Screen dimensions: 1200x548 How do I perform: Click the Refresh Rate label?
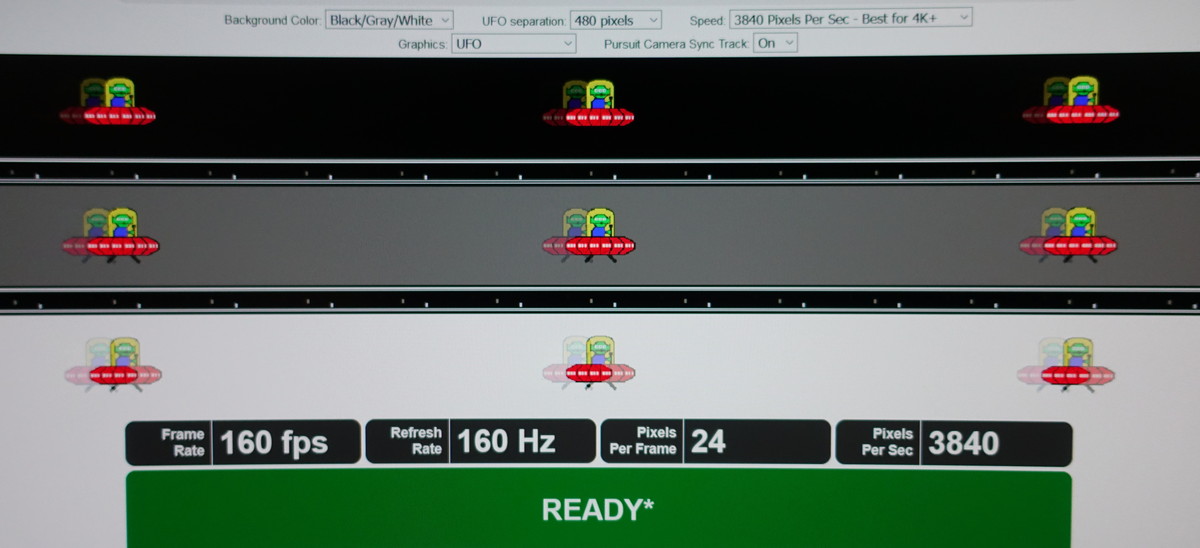pyautogui.click(x=416, y=441)
